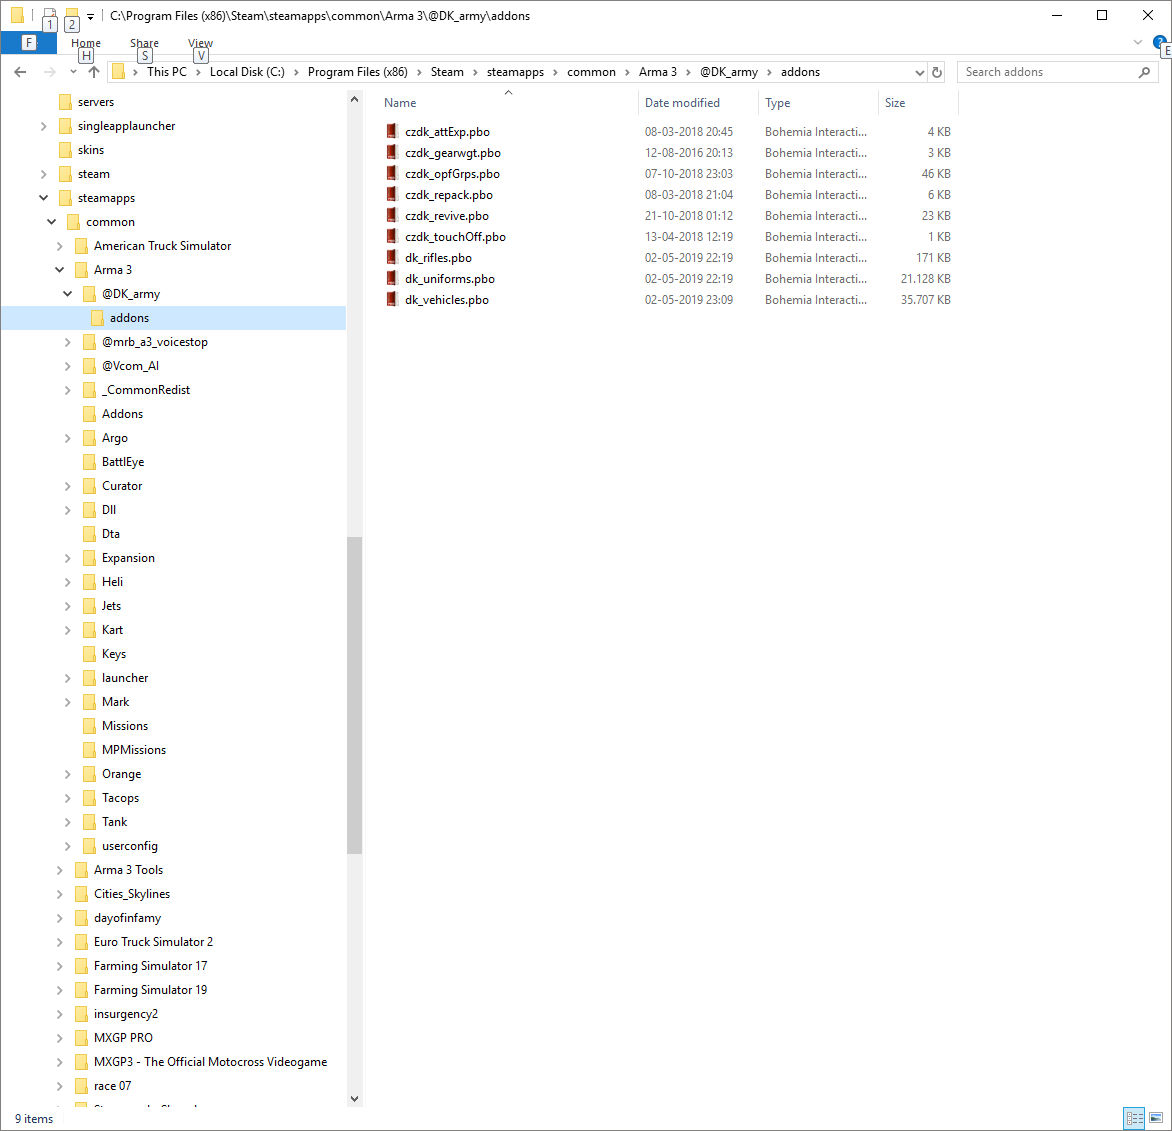
Task: Open address bar history dropdown
Action: (919, 73)
